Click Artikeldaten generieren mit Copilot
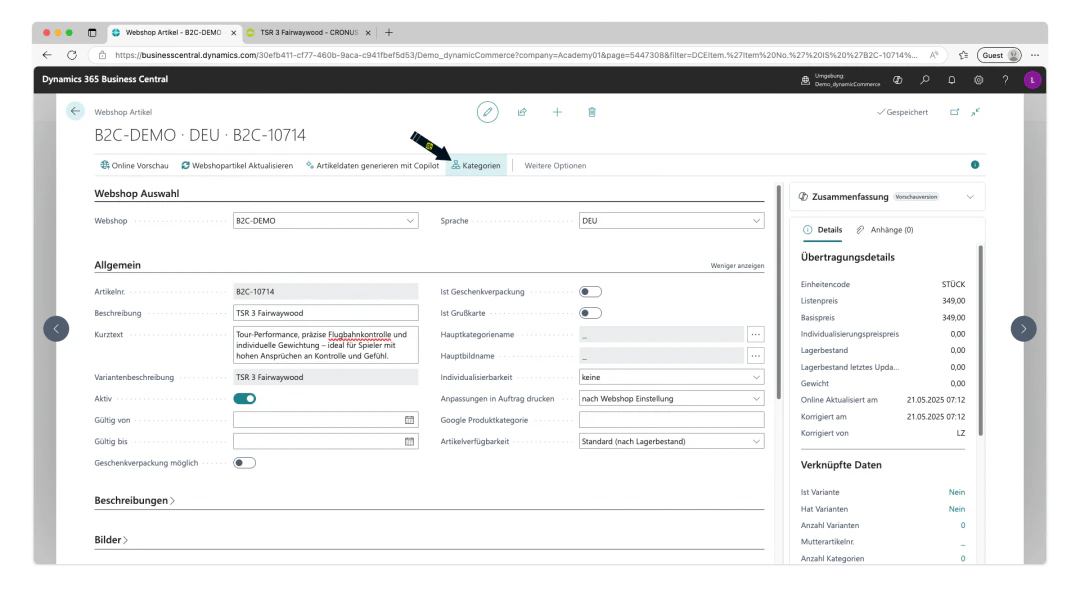Image resolution: width=1080 pixels, height=608 pixels. coord(373,165)
